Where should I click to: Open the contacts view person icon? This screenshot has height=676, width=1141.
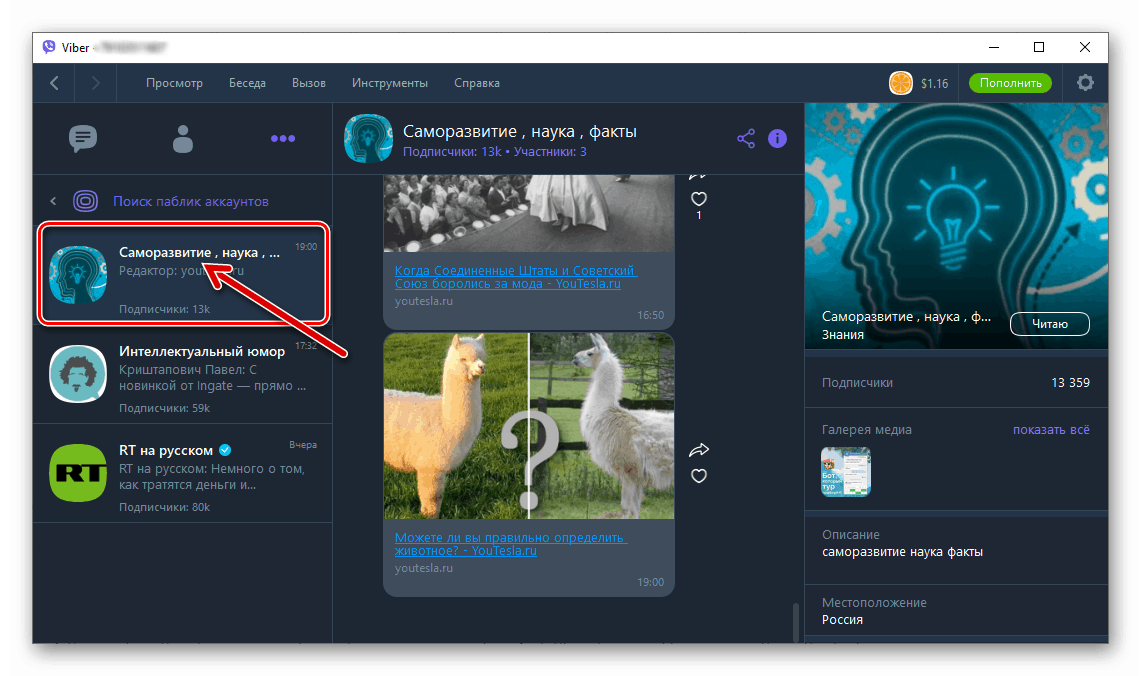click(x=183, y=139)
